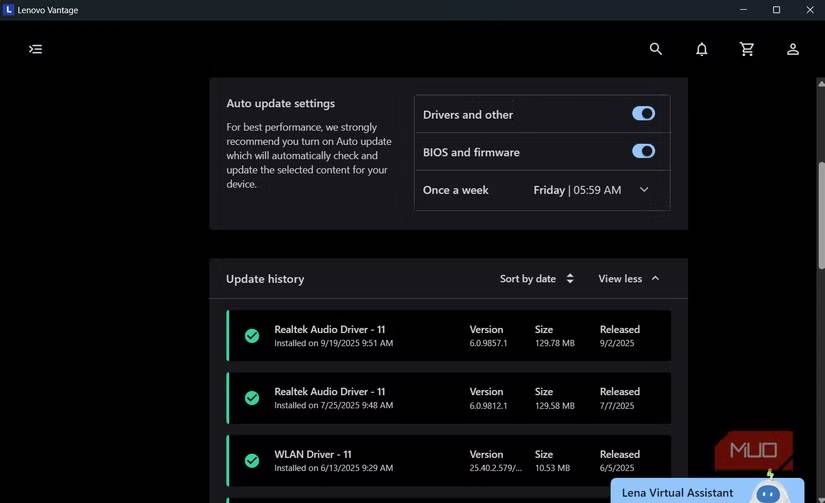Maximize the Lenovo Vantage window
Screen dimensions: 825x503
tap(776, 9)
